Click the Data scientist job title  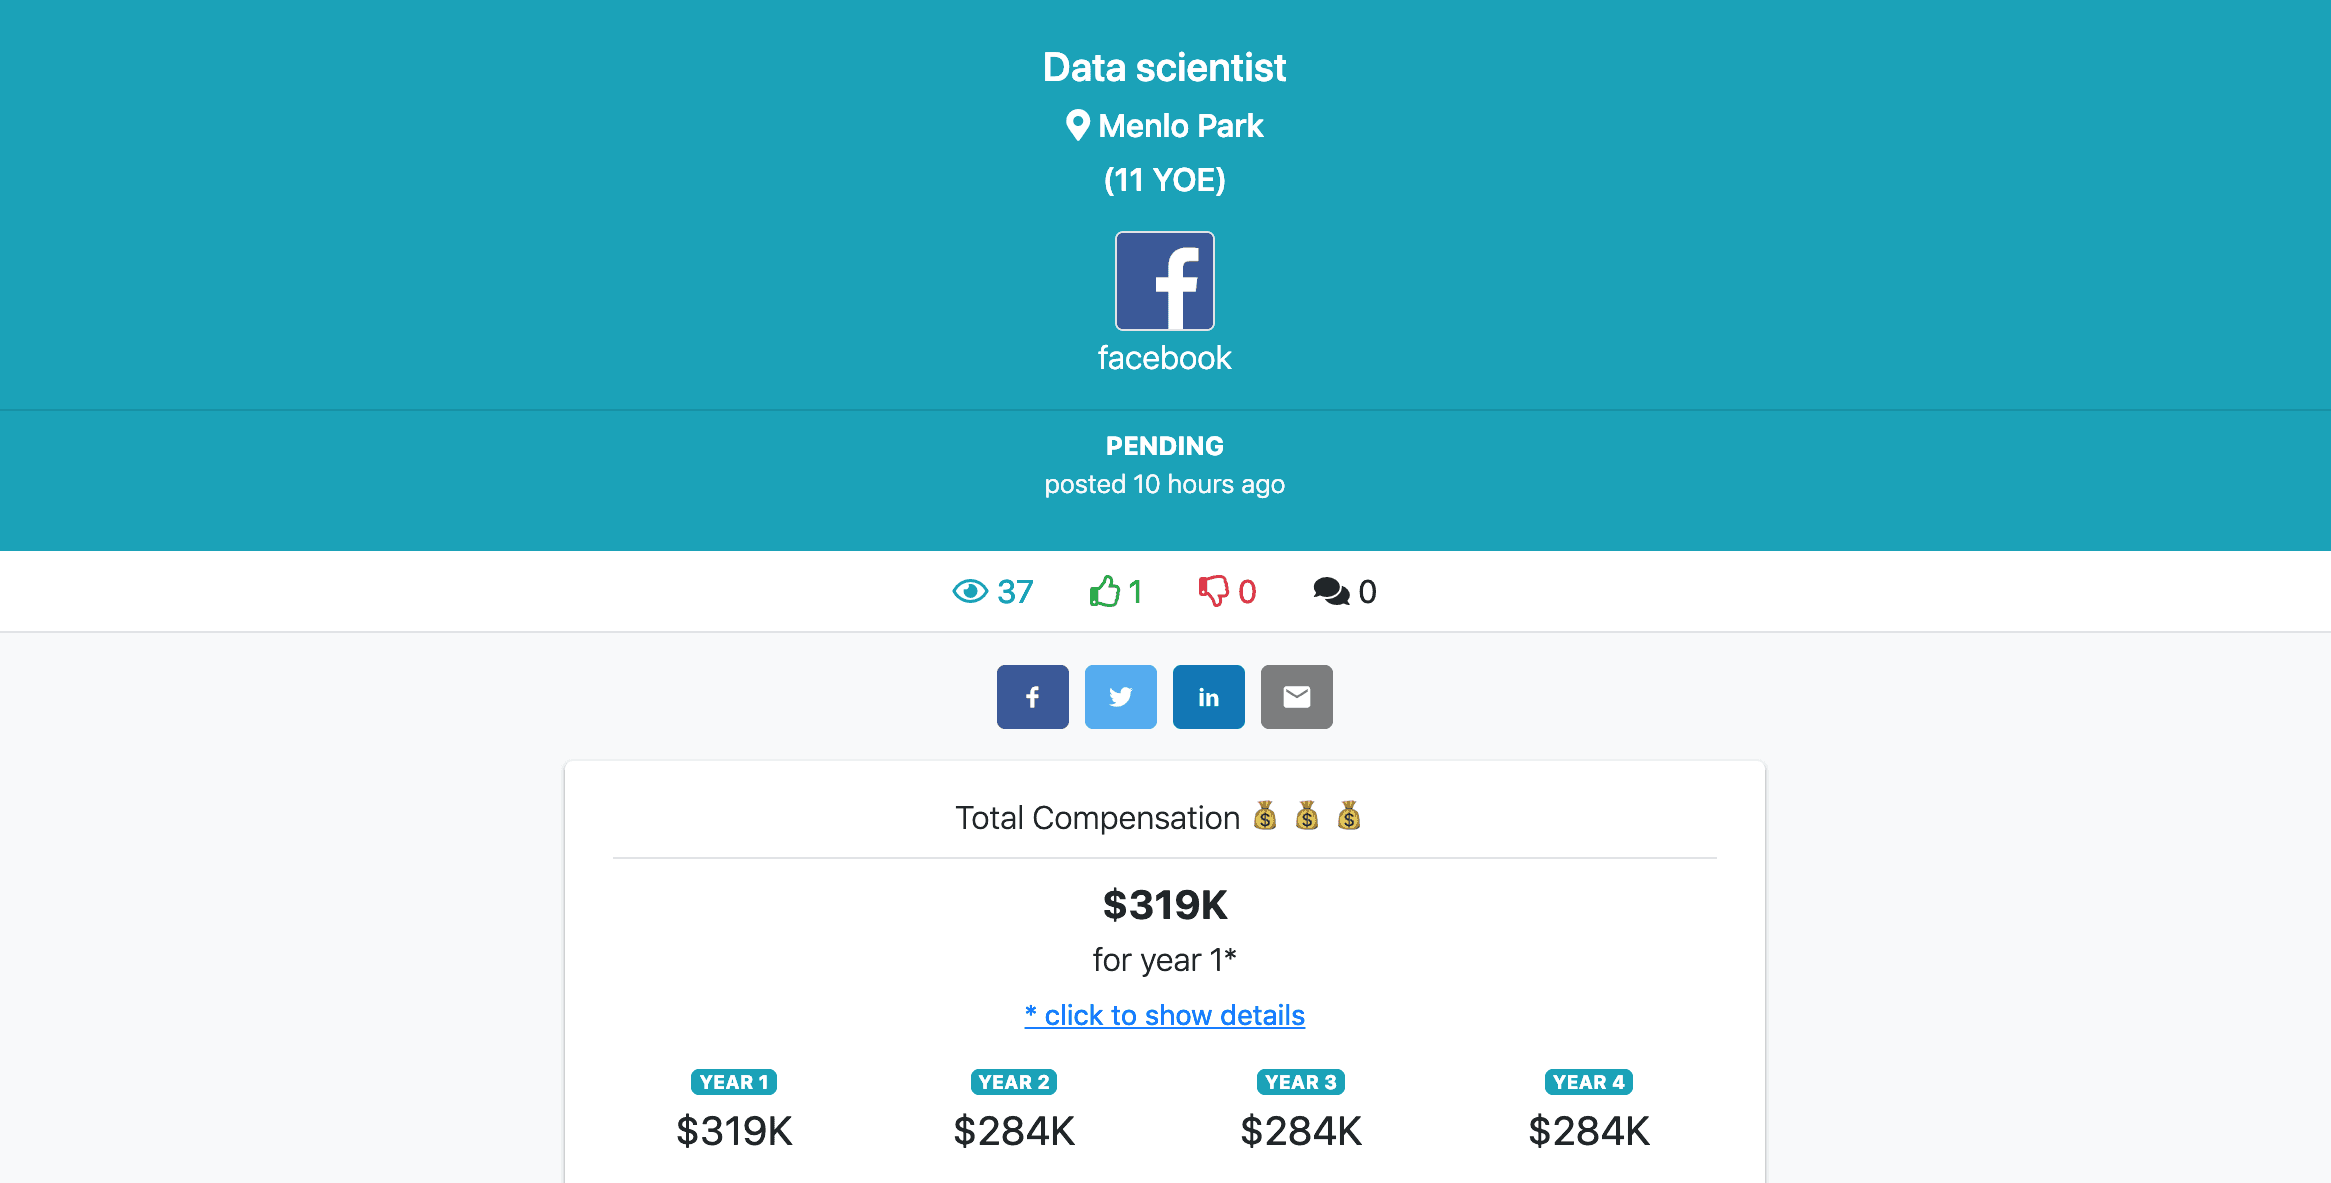coord(1165,68)
